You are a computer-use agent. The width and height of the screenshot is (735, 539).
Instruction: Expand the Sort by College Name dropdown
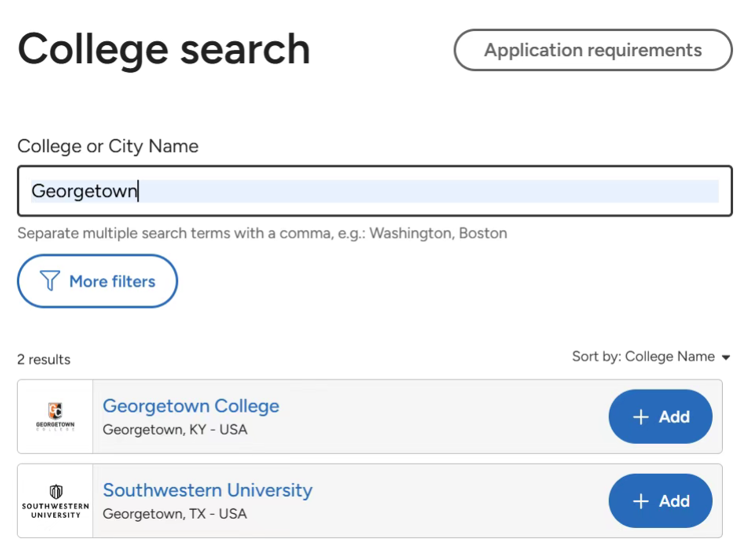(x=651, y=357)
